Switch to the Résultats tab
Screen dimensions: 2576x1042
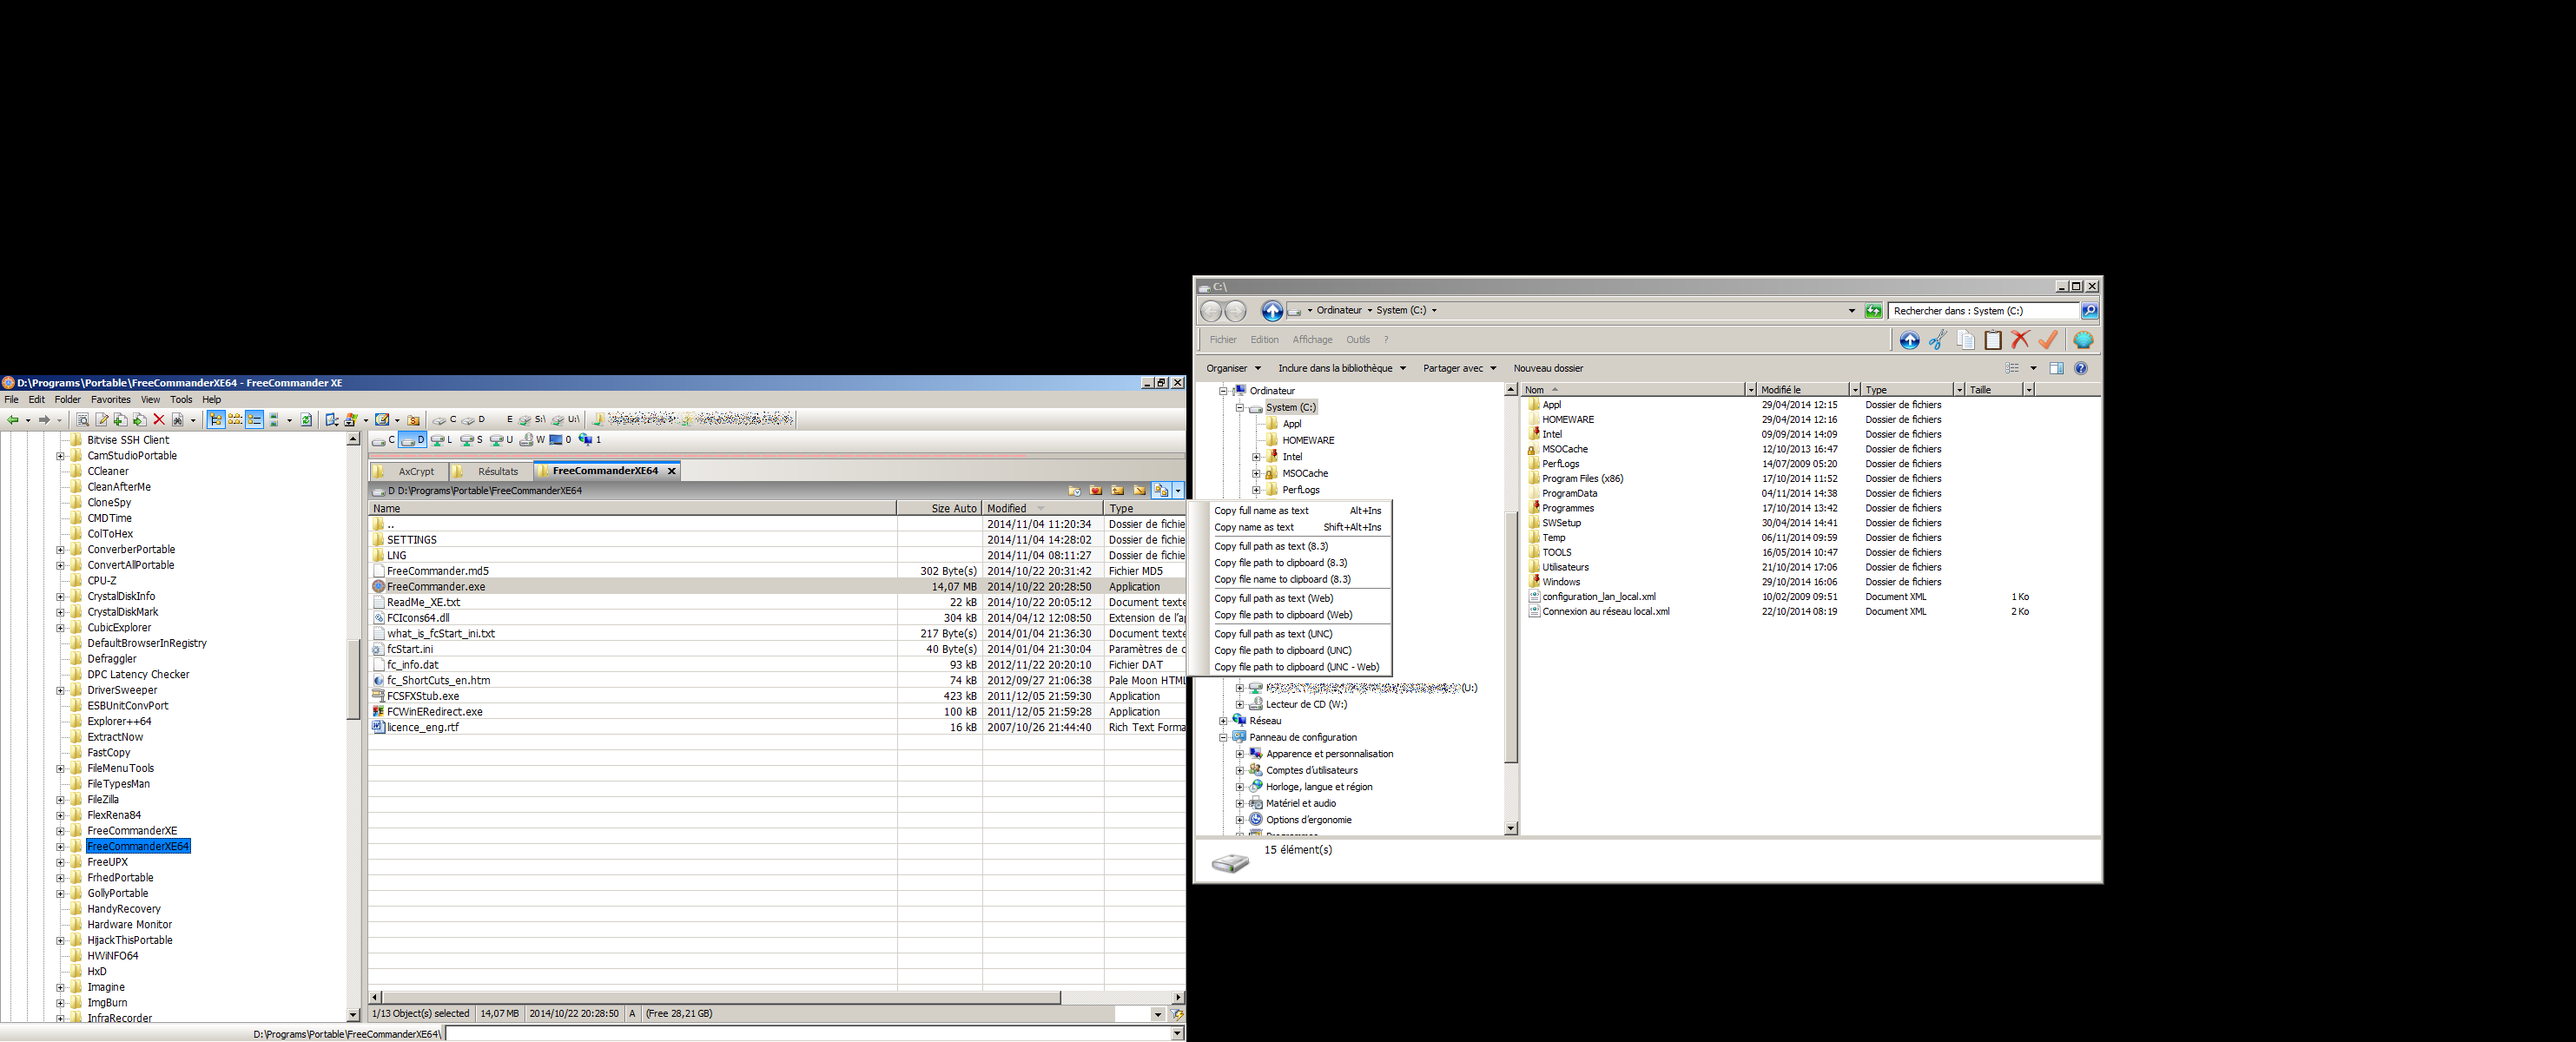pyautogui.click(x=490, y=471)
